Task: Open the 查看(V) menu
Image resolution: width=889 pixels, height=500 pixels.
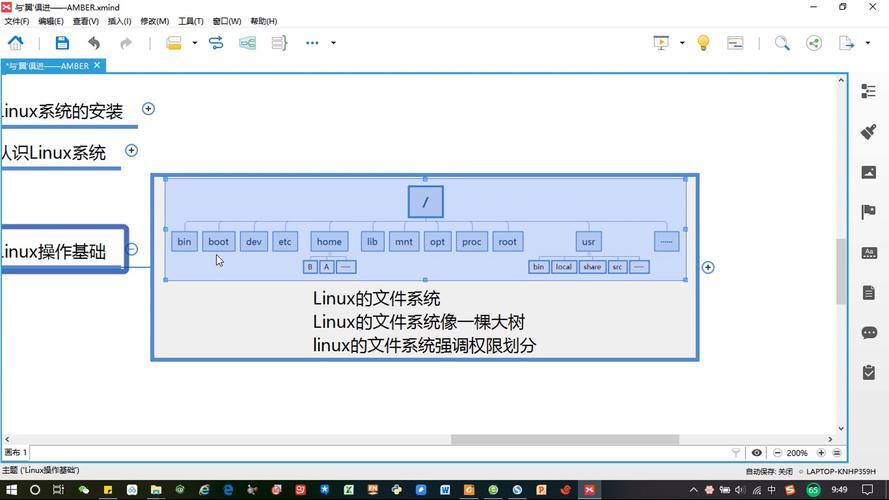Action: click(86, 21)
